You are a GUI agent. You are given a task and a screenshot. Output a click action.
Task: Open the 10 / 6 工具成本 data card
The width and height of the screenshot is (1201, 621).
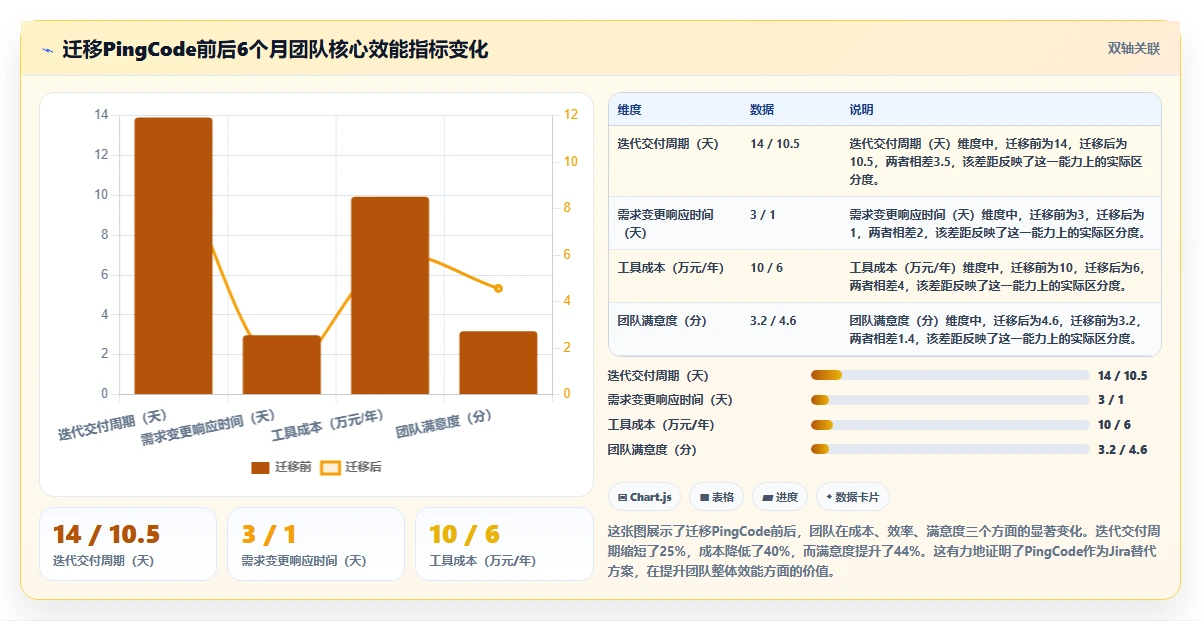(x=505, y=544)
